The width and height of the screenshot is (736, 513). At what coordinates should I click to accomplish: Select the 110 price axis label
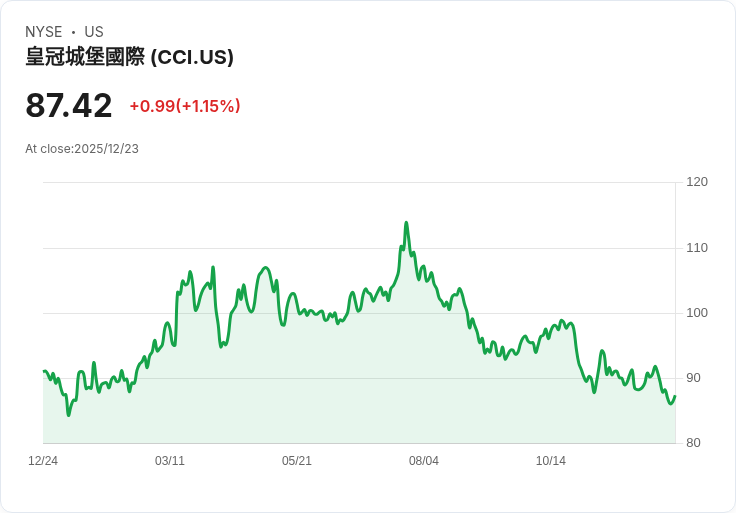(697, 248)
